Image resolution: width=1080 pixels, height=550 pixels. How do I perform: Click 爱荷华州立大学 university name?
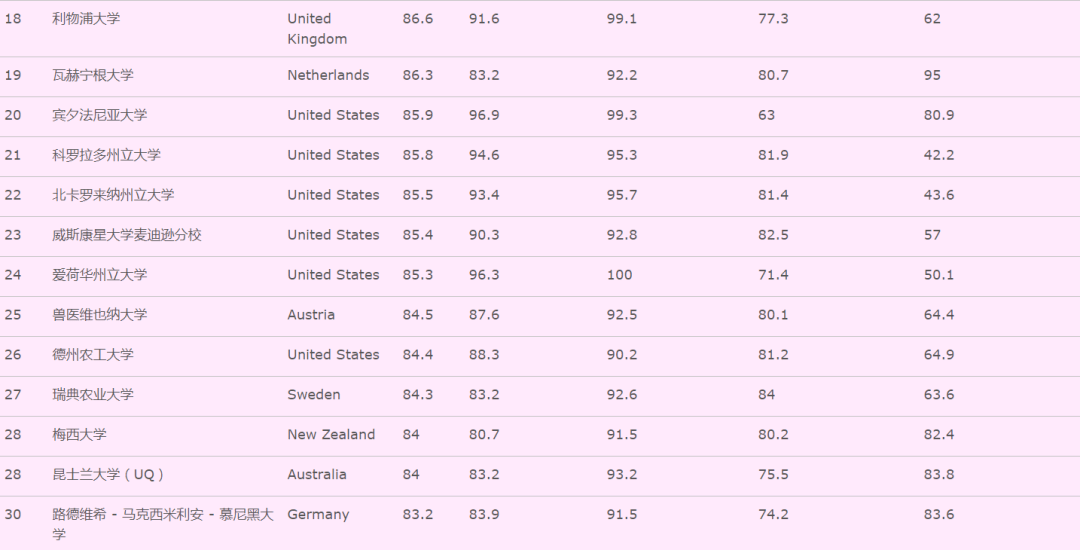(x=99, y=275)
